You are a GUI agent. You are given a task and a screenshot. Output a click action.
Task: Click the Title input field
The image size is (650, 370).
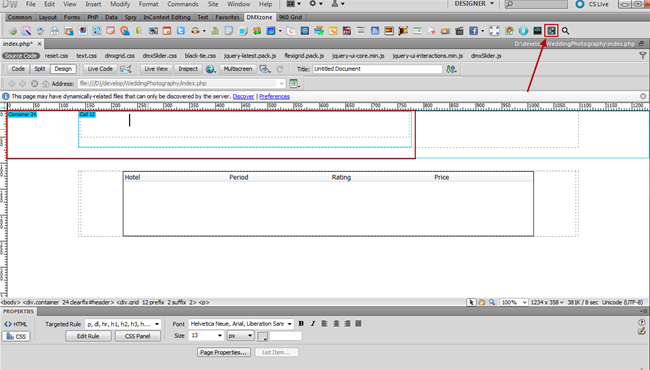coord(377,69)
